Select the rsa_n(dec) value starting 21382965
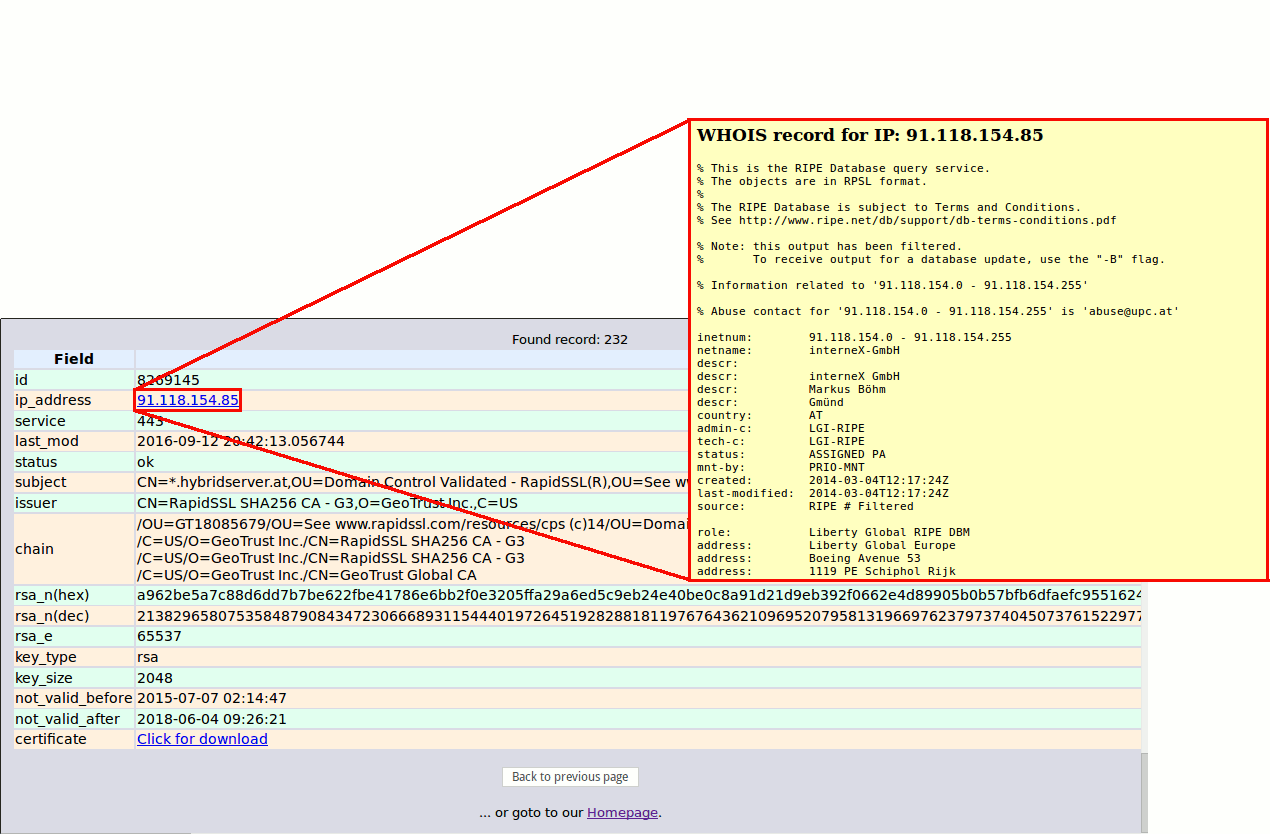1270x834 pixels. point(638,616)
